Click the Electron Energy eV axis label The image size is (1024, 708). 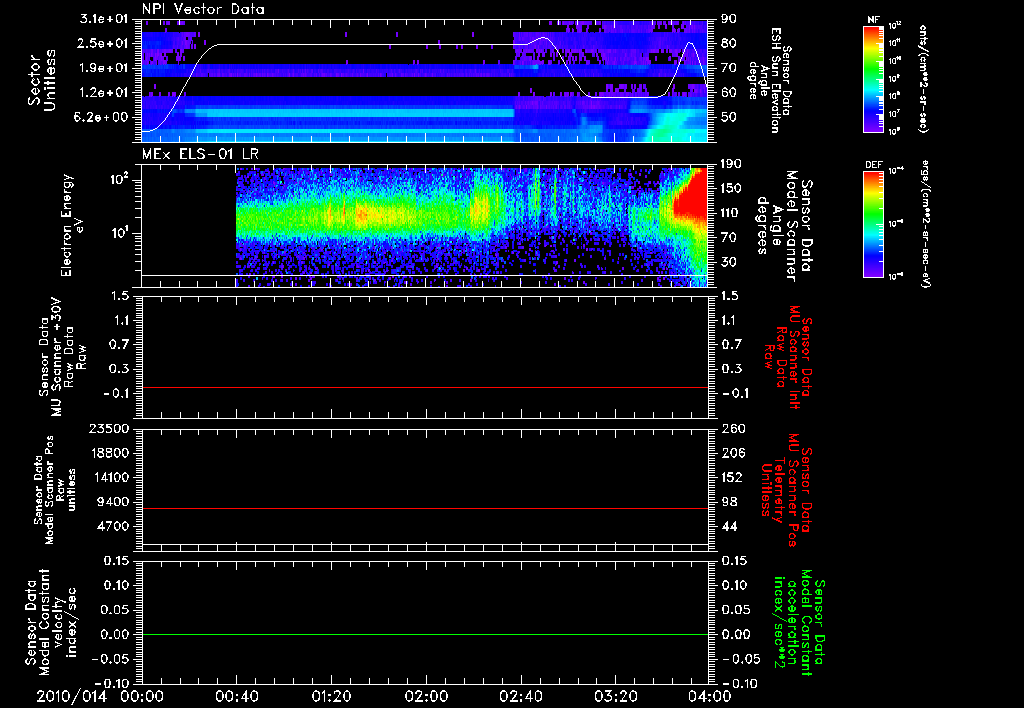pyautogui.click(x=73, y=225)
